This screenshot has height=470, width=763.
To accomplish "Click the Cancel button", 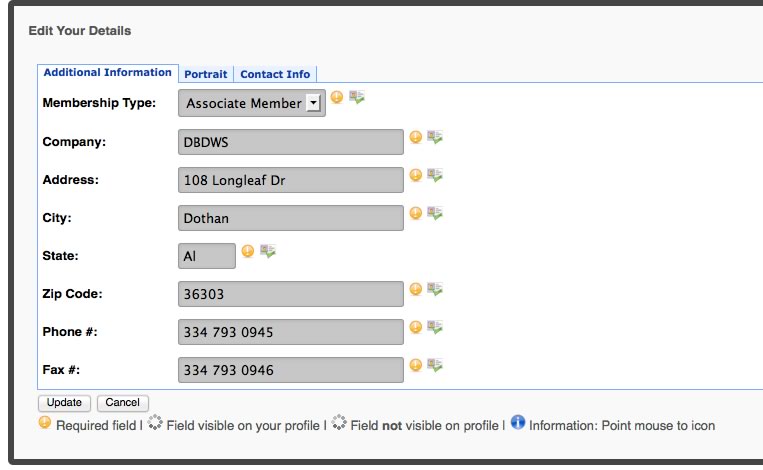I will pos(123,403).
